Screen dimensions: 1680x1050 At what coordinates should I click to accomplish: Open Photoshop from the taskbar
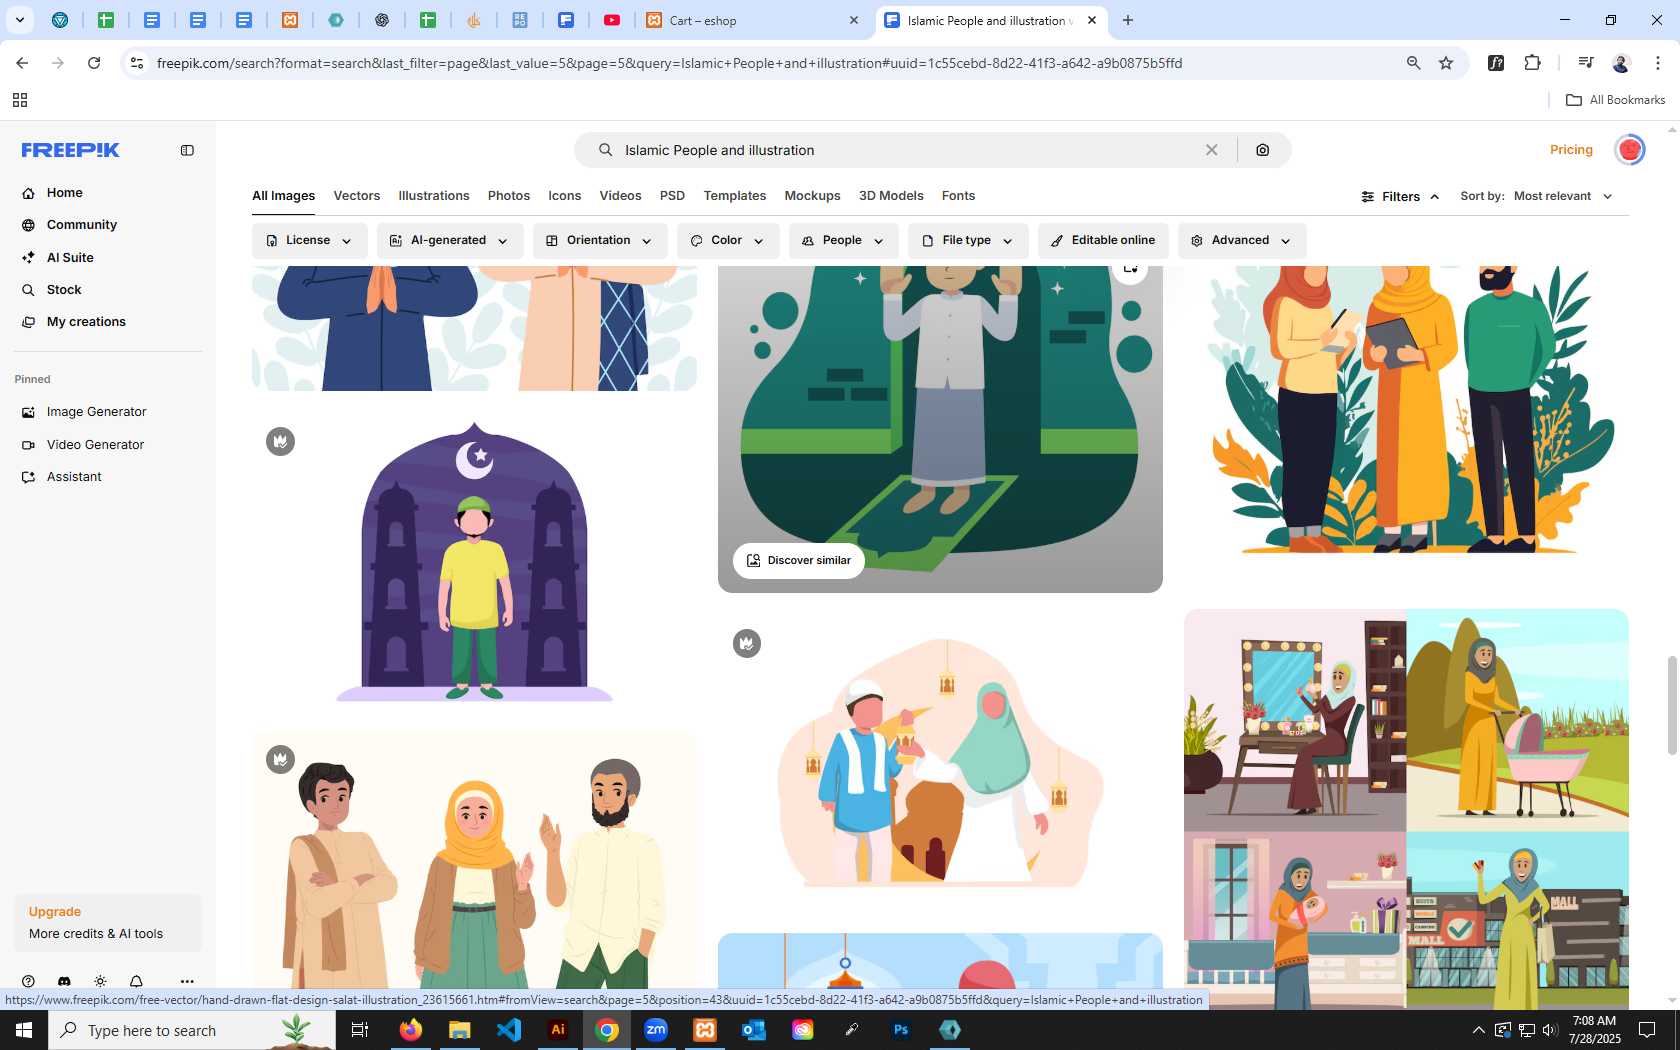901,1030
